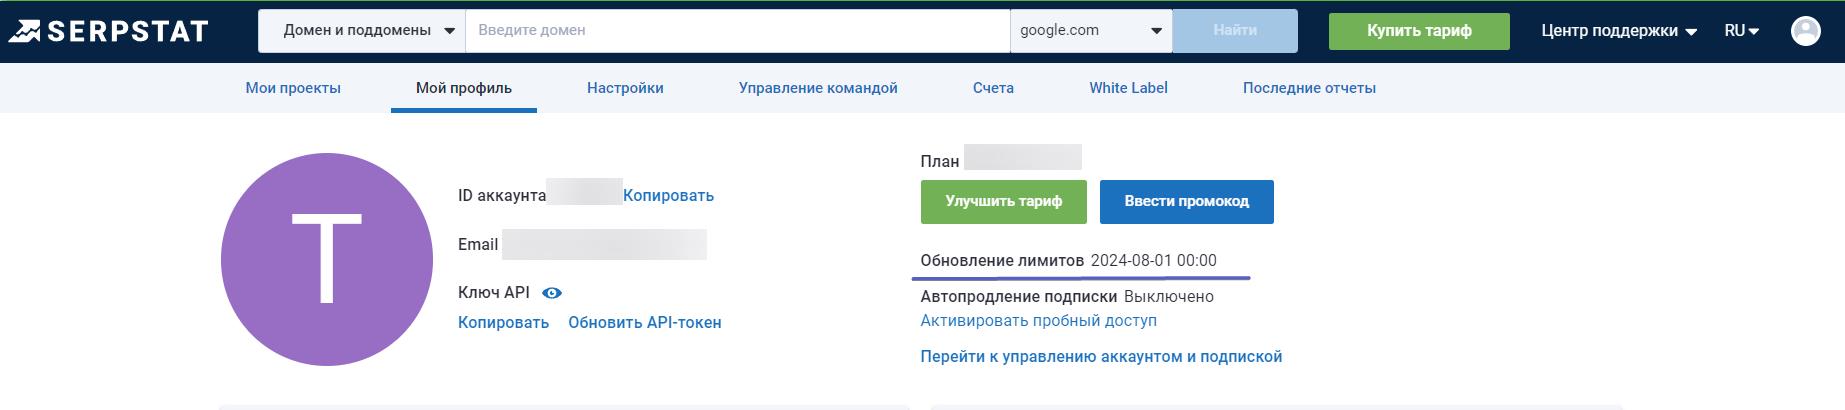1845x410 pixels.
Task: Click the Serpstat logo
Action: click(x=108, y=31)
